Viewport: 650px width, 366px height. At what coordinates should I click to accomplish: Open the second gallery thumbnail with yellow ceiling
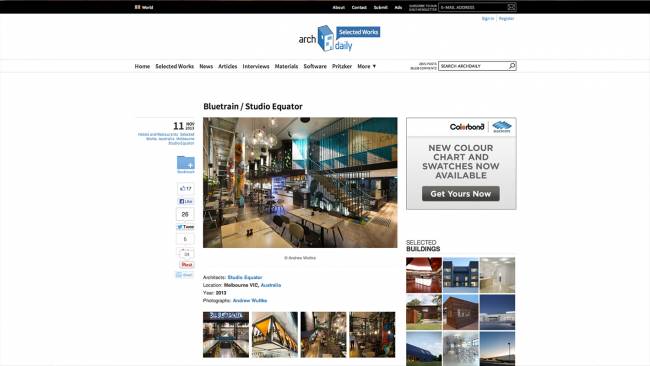(x=275, y=334)
